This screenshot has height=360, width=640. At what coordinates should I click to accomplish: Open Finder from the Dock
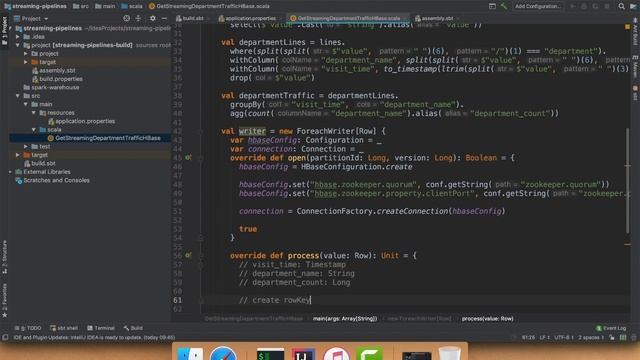pyautogui.click(x=190, y=353)
